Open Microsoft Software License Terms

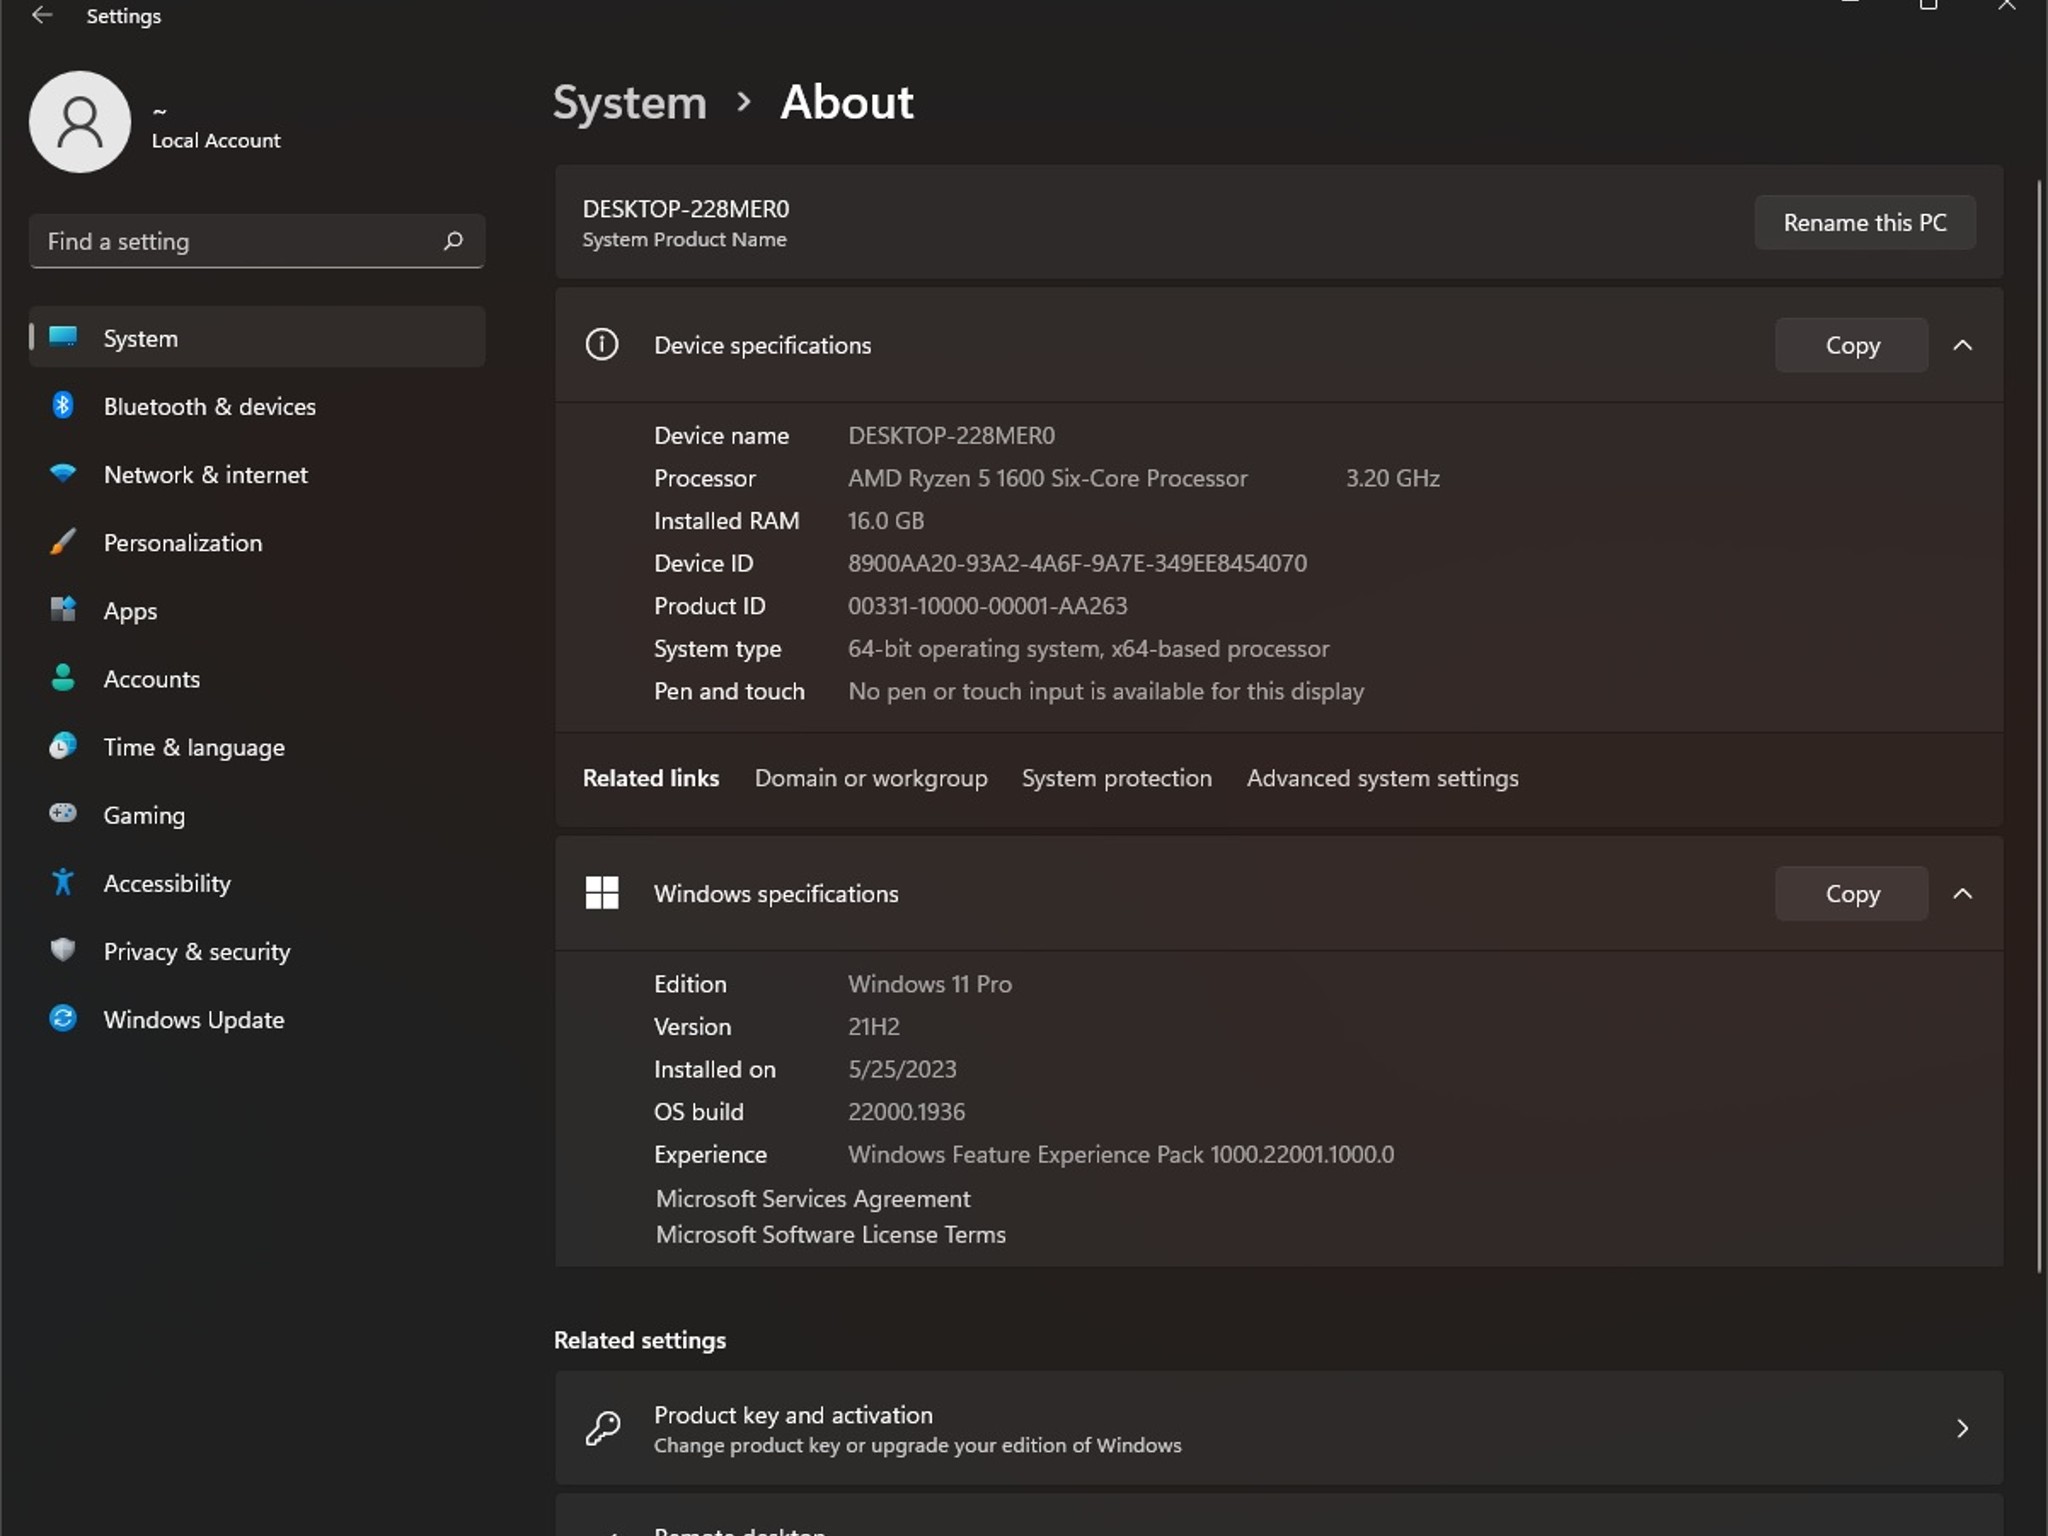(x=831, y=1234)
